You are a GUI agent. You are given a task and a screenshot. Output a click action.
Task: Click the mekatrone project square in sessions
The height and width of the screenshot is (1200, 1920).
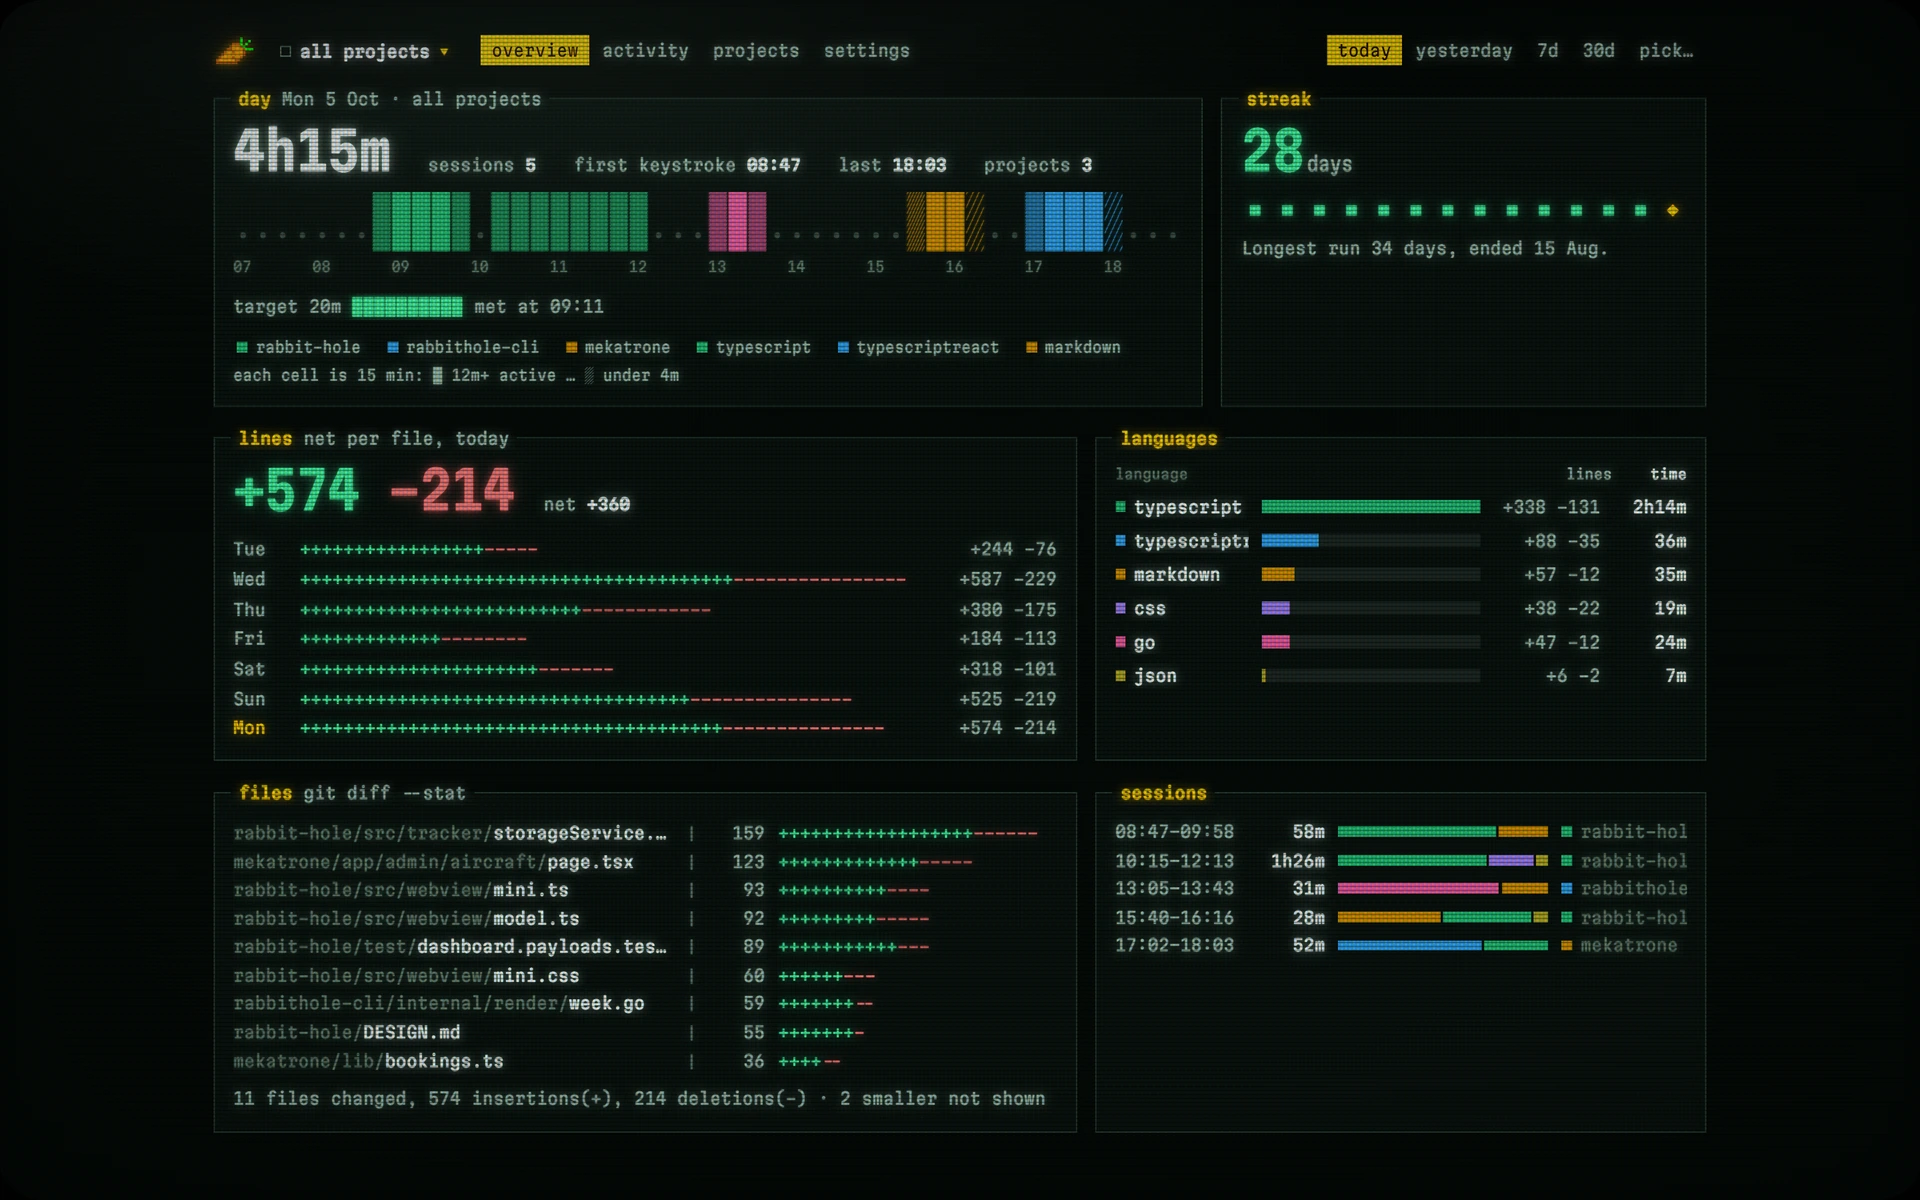coord(1566,945)
